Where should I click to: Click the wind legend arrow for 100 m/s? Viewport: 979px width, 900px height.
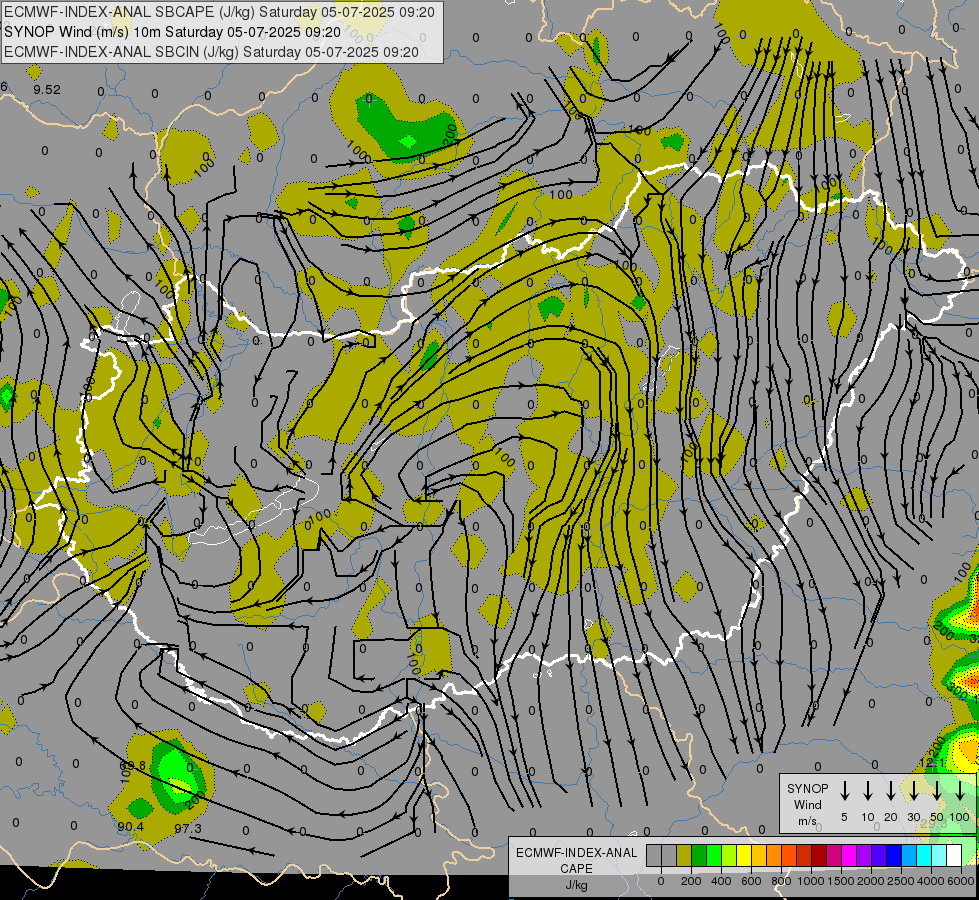(x=960, y=790)
